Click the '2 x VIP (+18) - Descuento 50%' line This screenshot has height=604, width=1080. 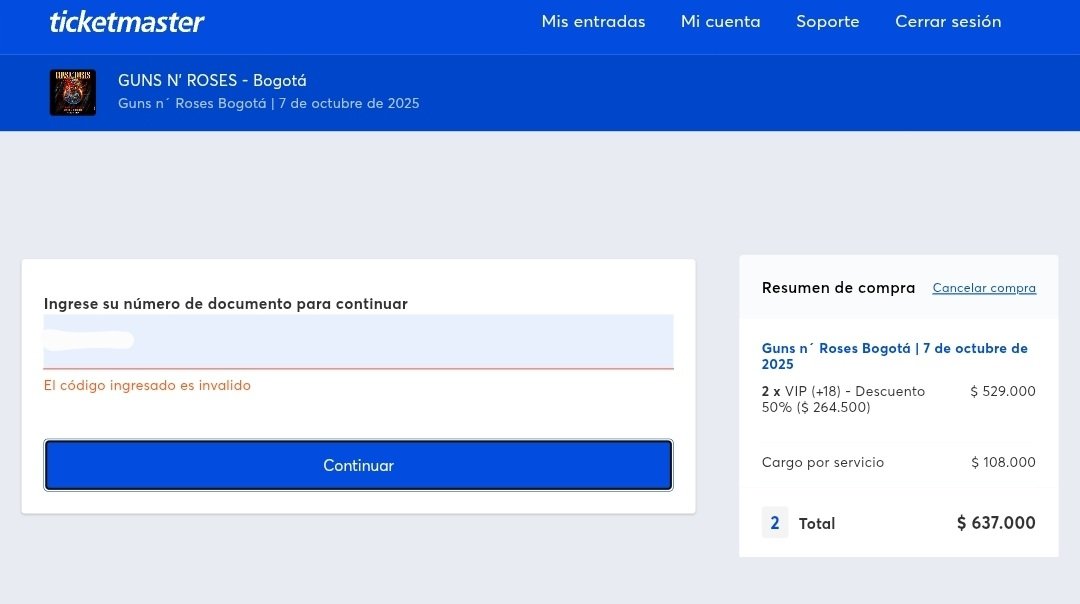point(844,399)
